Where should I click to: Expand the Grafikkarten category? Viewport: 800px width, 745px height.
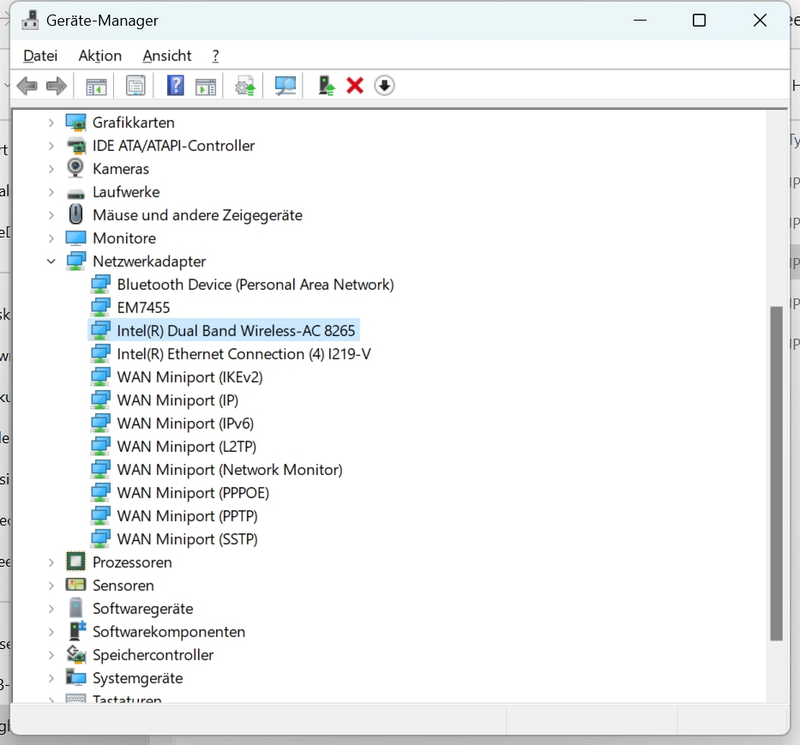coord(51,122)
